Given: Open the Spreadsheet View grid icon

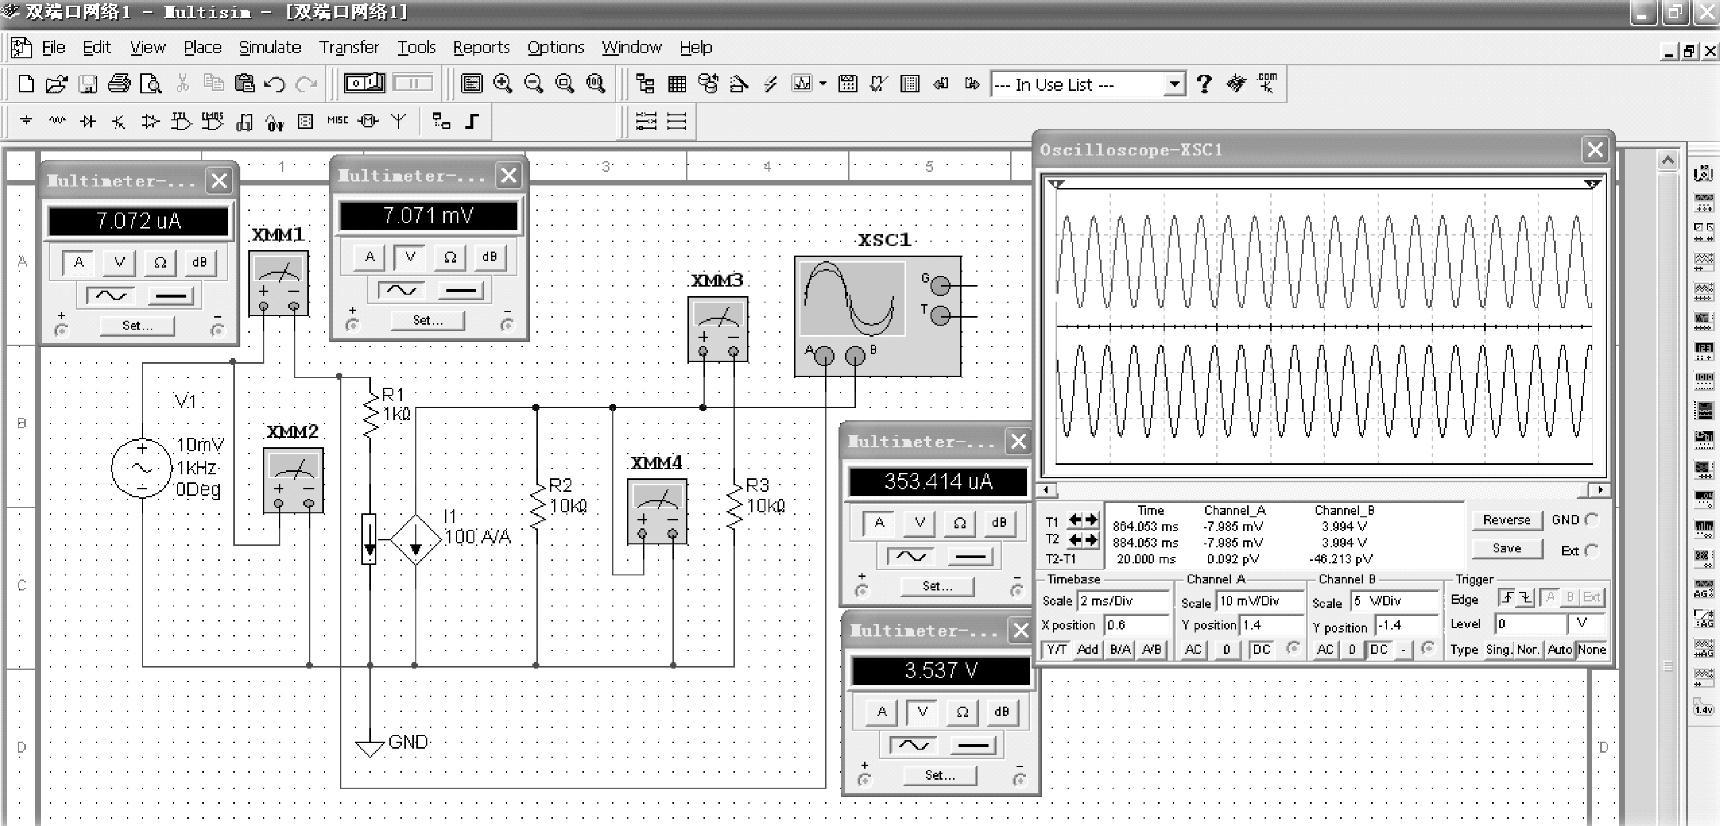Looking at the screenshot, I should (677, 84).
